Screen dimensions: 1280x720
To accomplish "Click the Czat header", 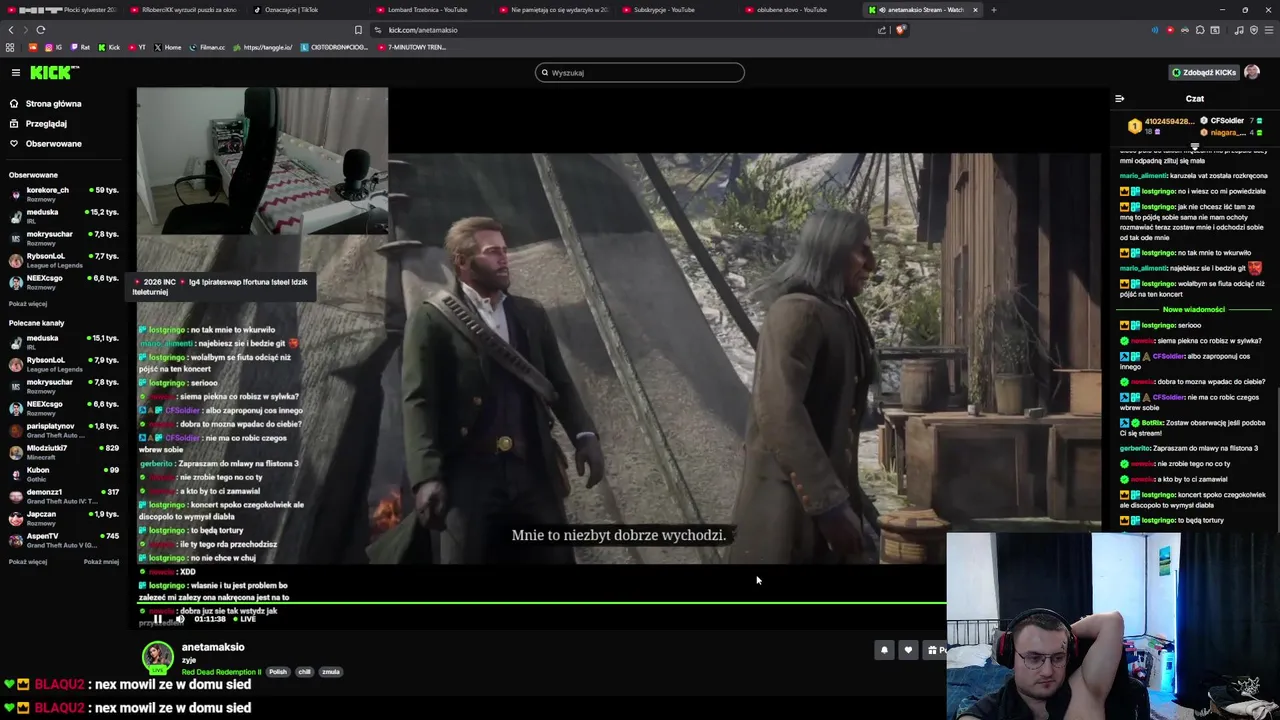I will (x=1195, y=99).
